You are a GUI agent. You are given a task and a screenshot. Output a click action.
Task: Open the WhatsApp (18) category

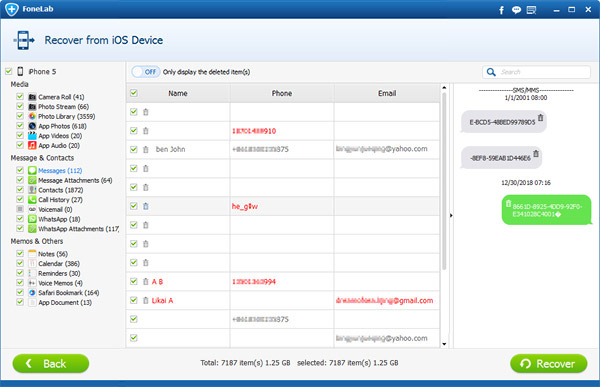(59, 219)
